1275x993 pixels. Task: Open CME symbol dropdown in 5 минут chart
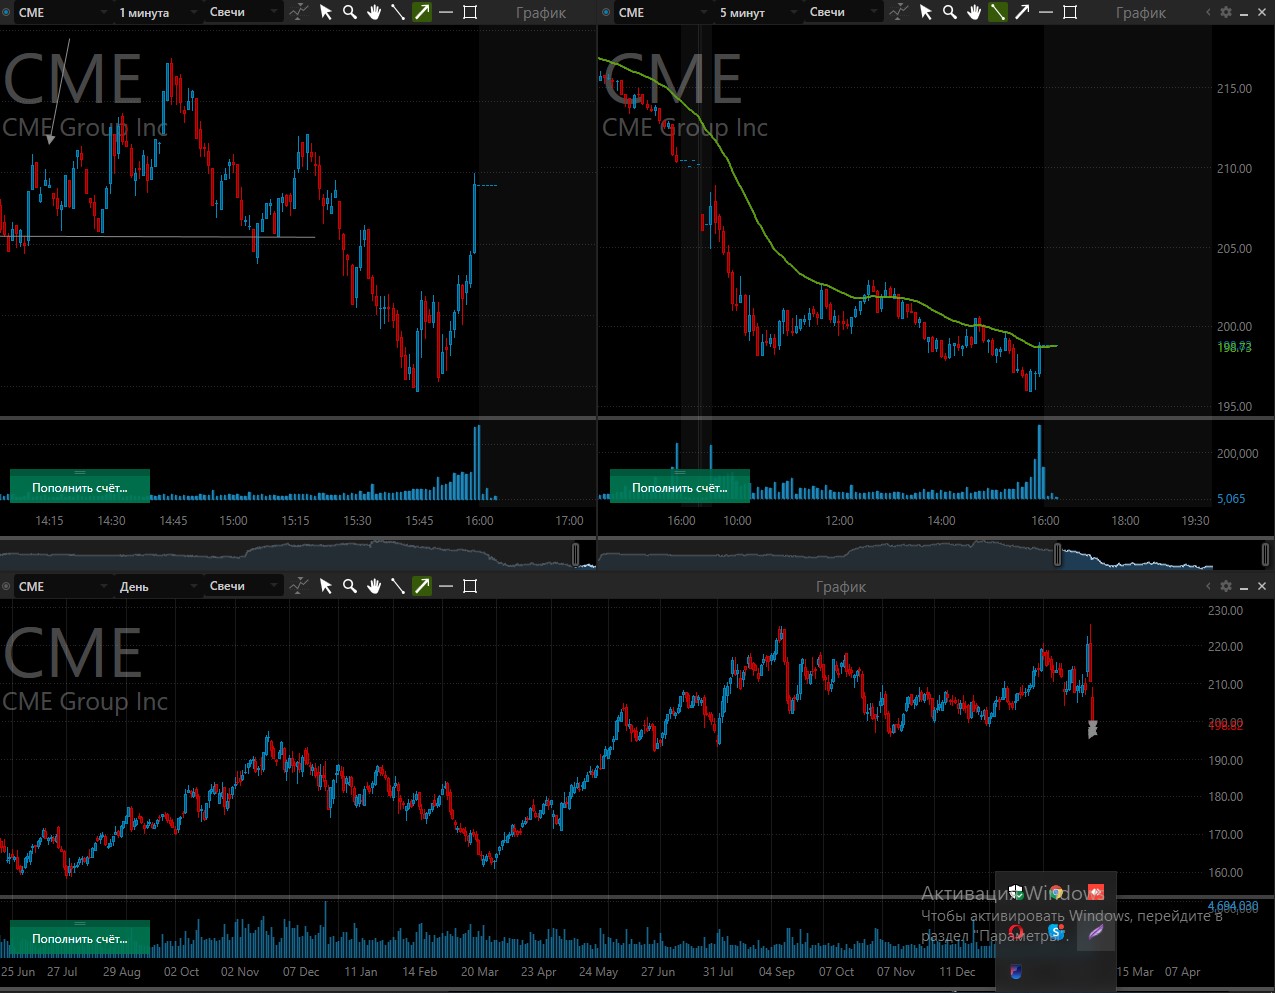pos(662,12)
